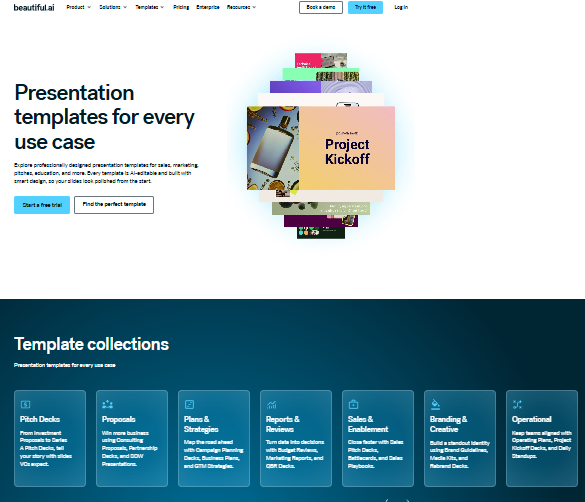Go to the Pricing page
The width and height of the screenshot is (585, 502).
pos(181,7)
